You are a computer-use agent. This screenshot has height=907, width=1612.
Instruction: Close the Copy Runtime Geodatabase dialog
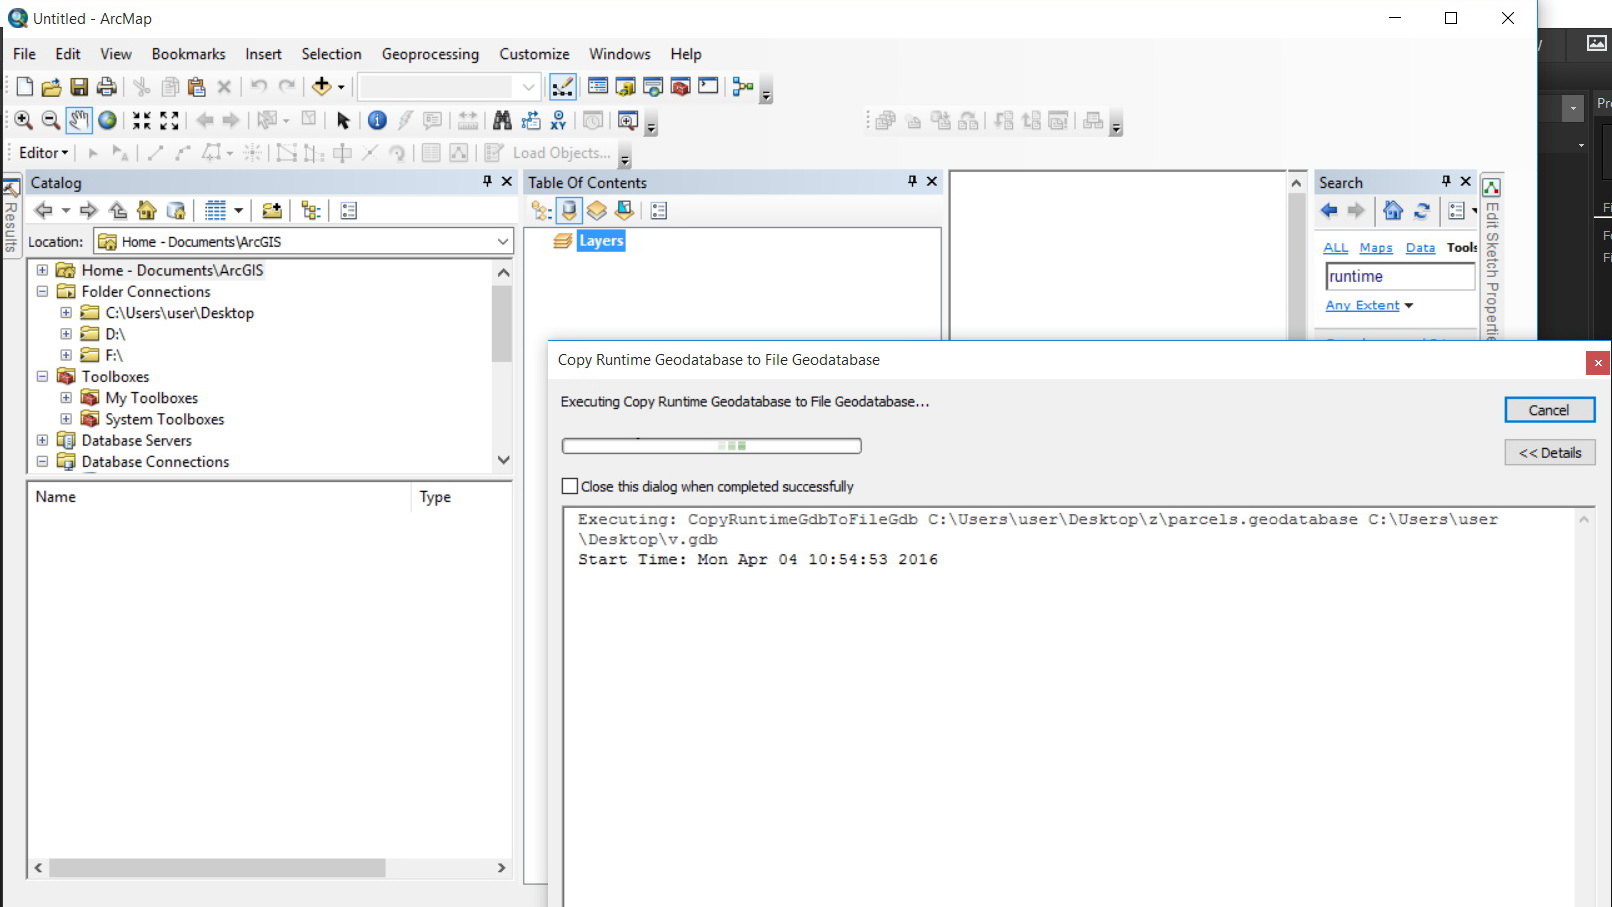pyautogui.click(x=1598, y=363)
